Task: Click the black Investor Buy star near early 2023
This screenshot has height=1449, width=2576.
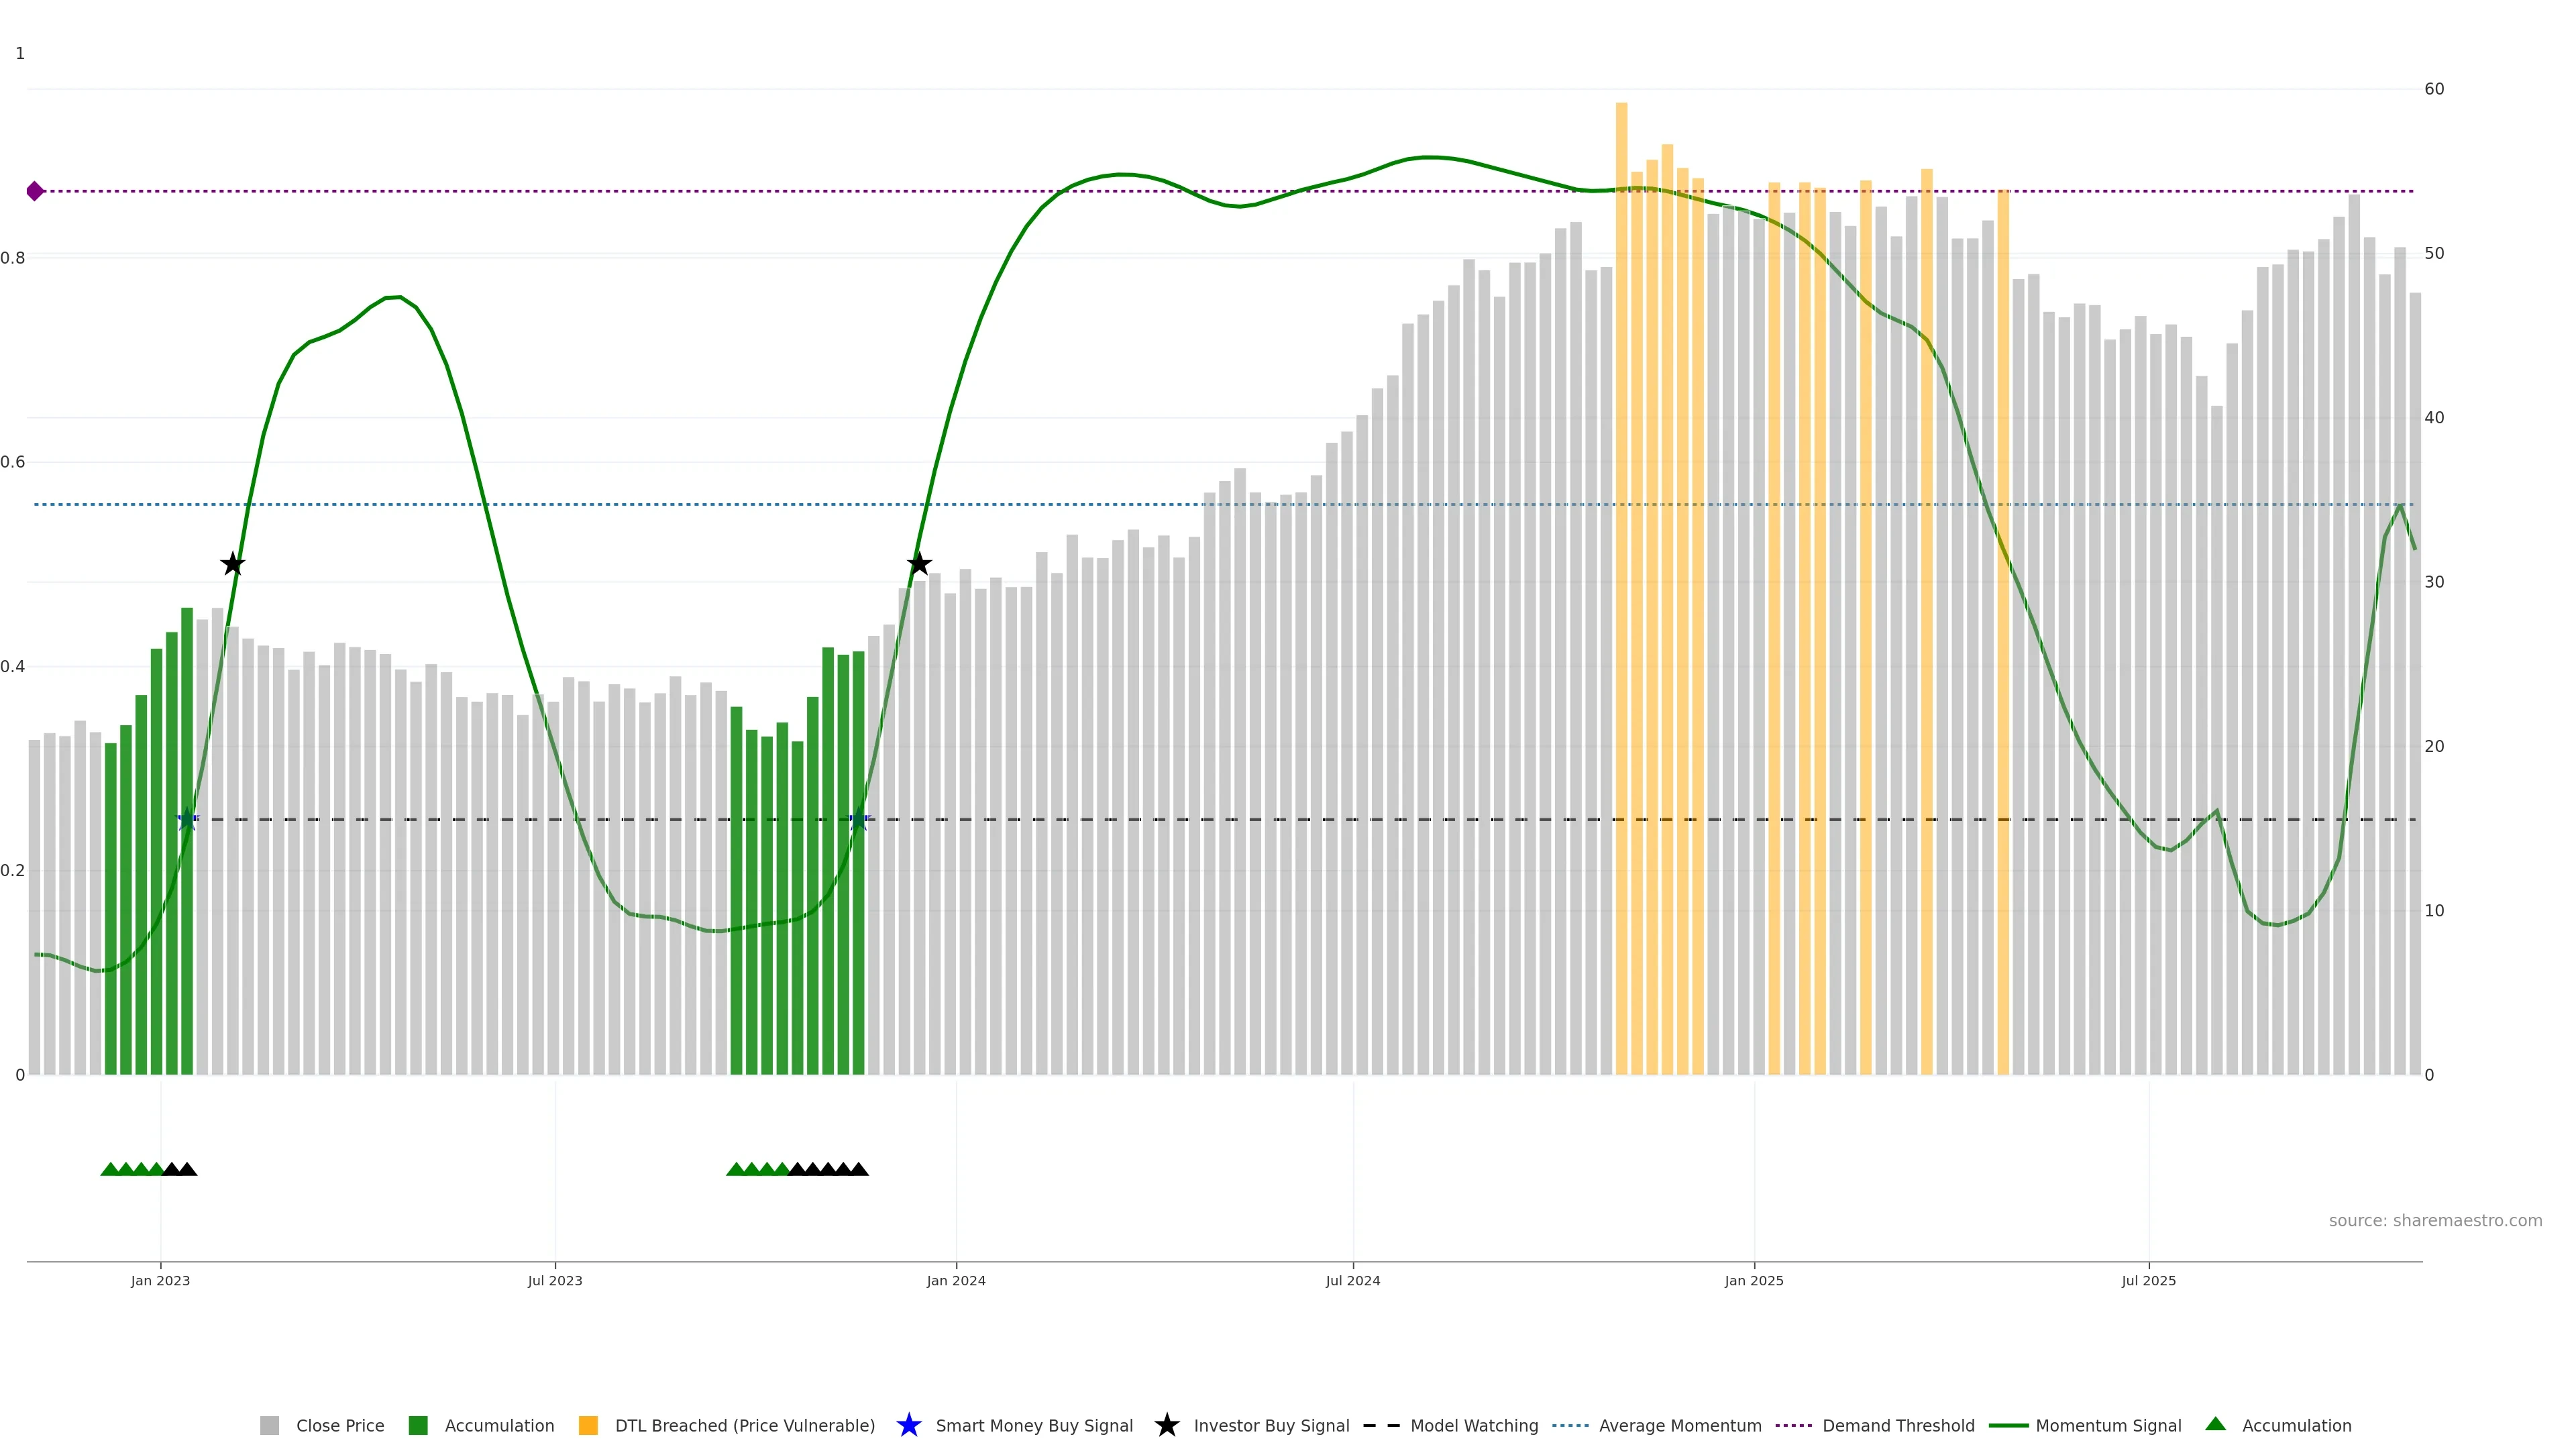Action: point(233,564)
